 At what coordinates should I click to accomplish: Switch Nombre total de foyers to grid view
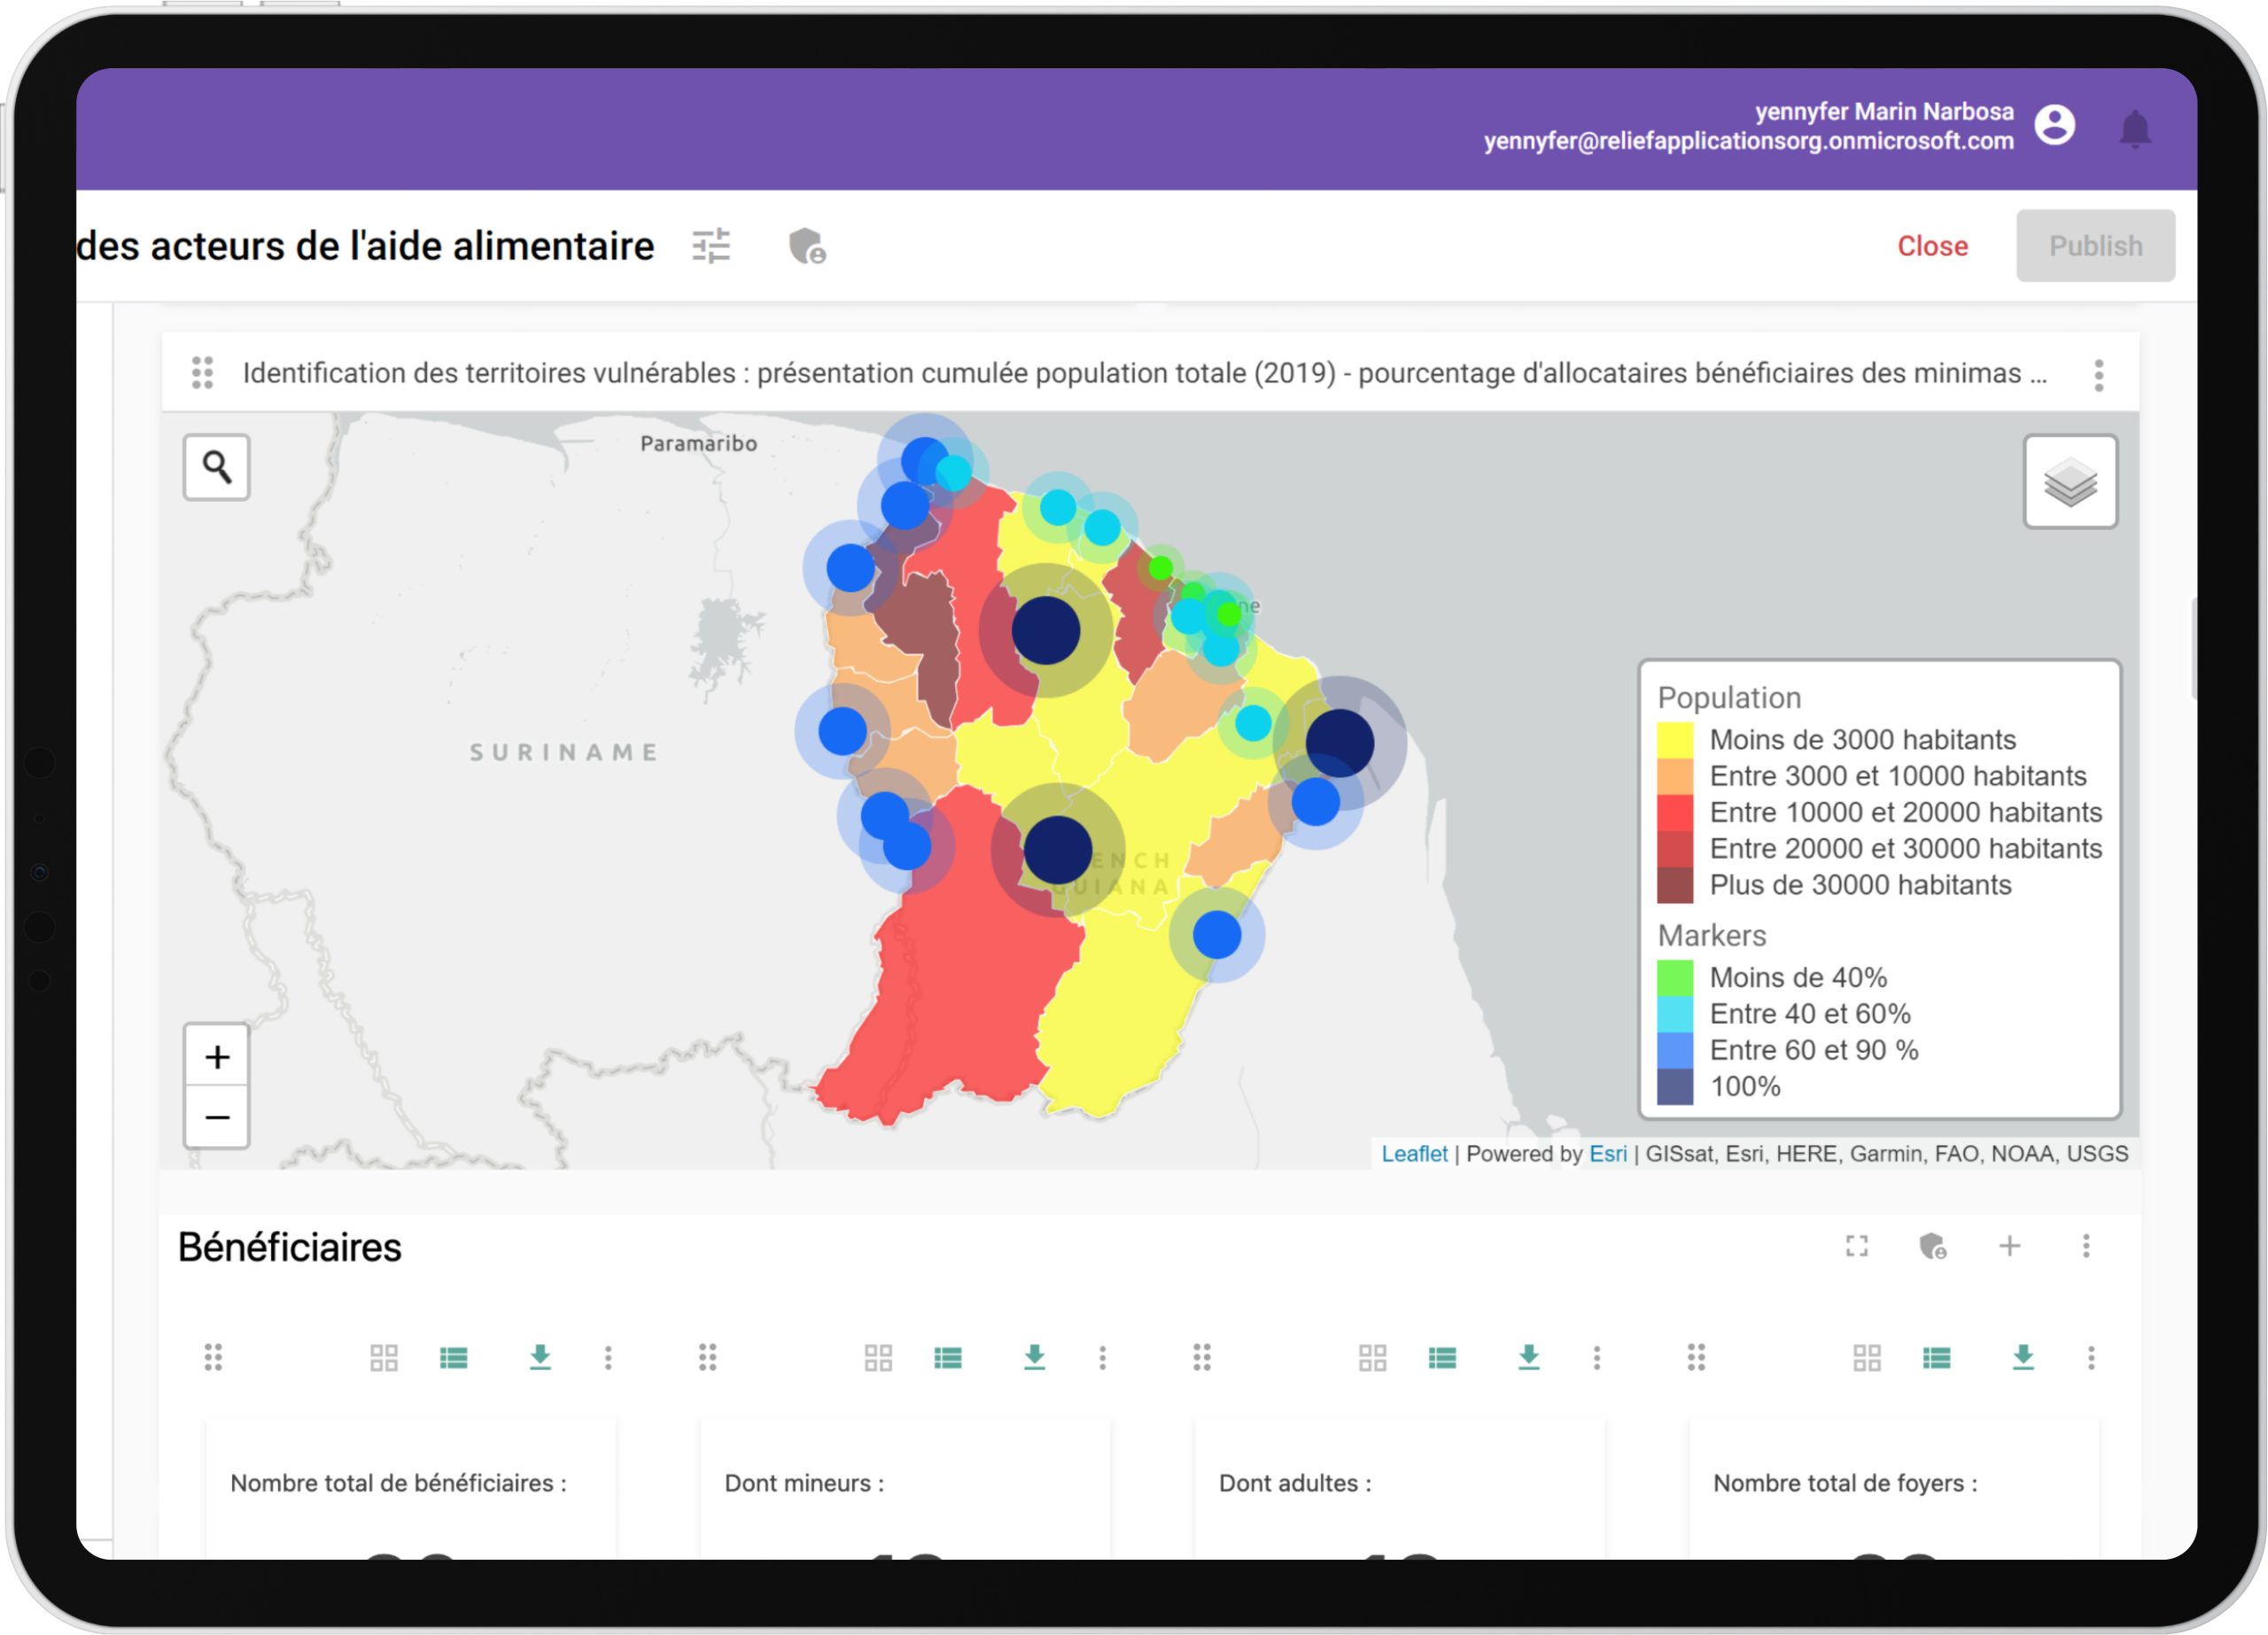[x=1866, y=1358]
